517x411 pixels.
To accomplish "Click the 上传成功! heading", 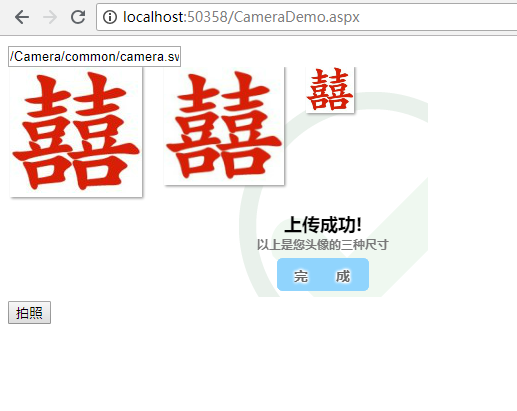I will pyautogui.click(x=323, y=225).
